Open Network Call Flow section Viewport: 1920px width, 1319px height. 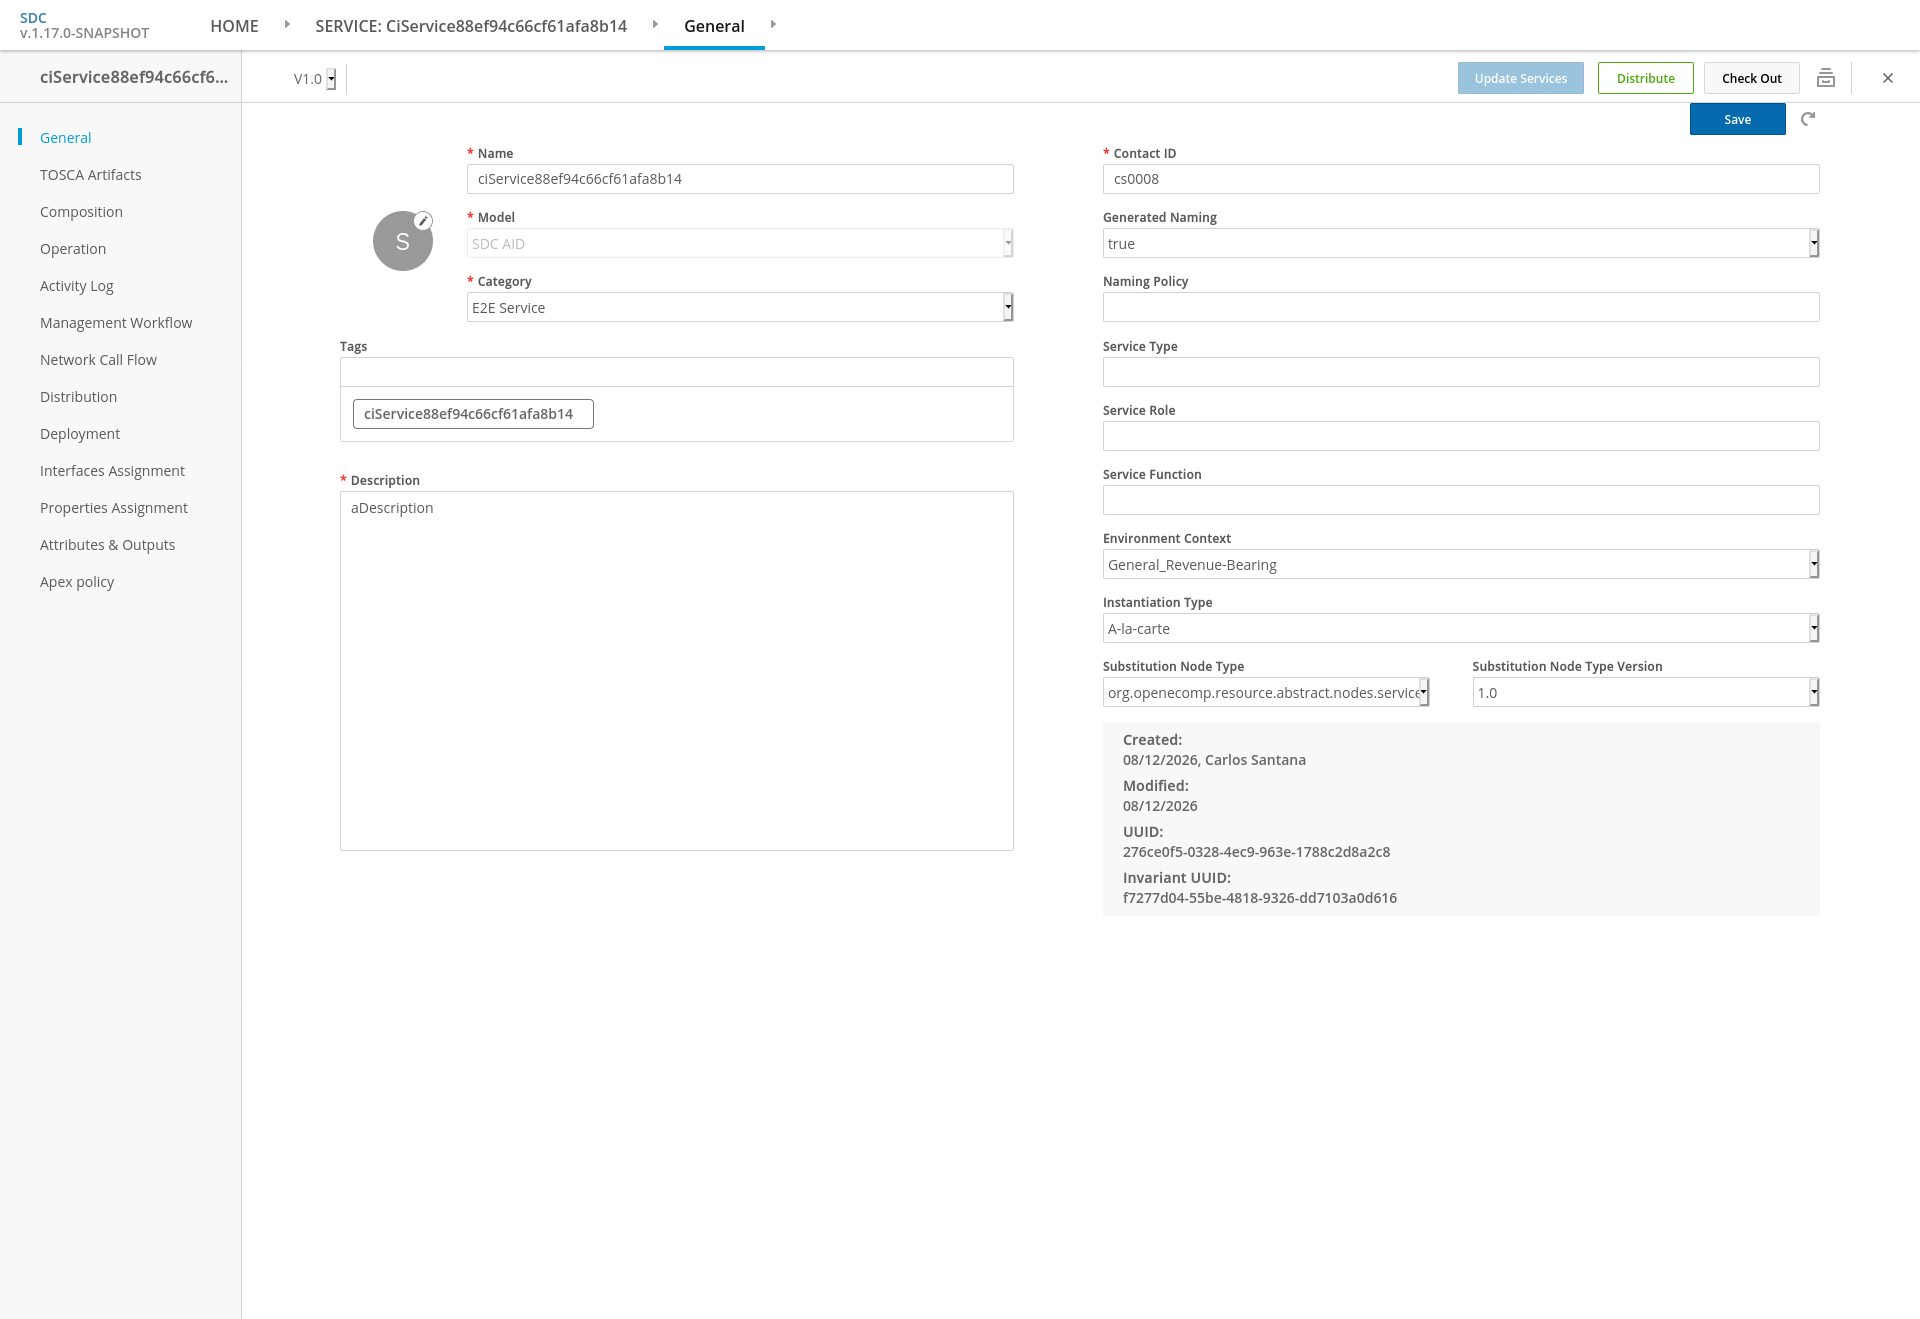(98, 360)
